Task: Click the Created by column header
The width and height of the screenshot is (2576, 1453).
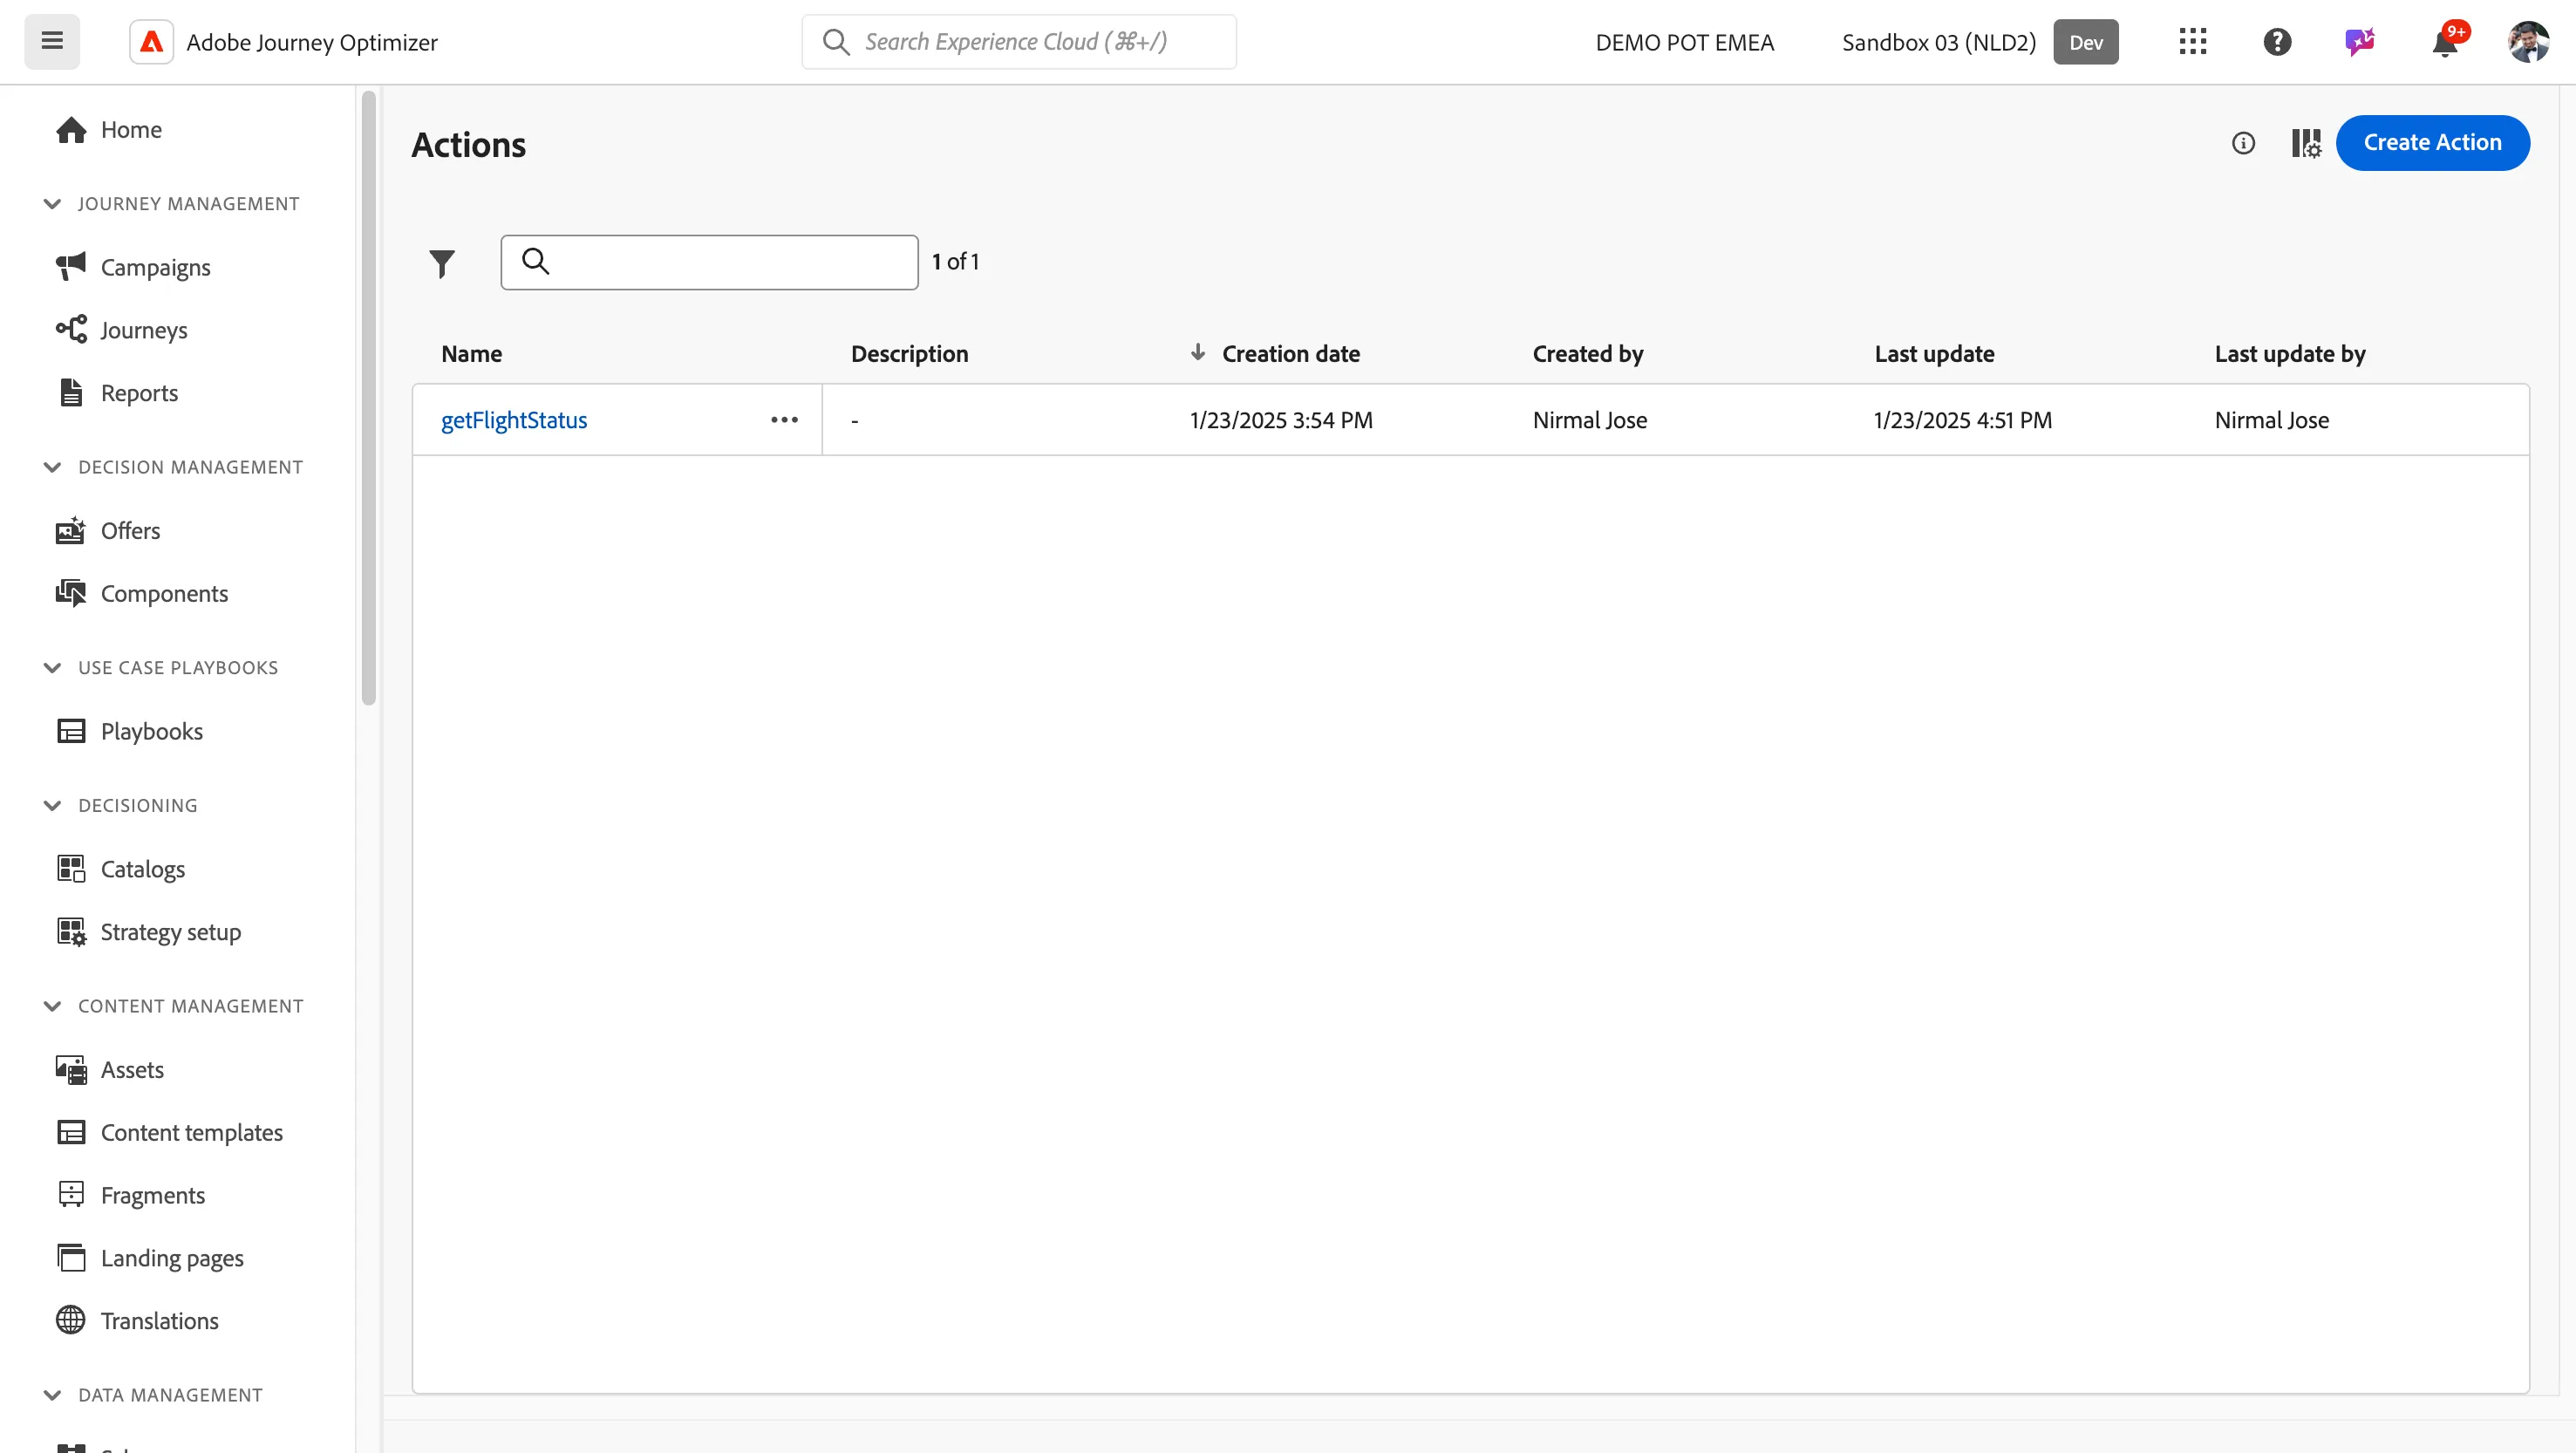Action: point(1588,354)
